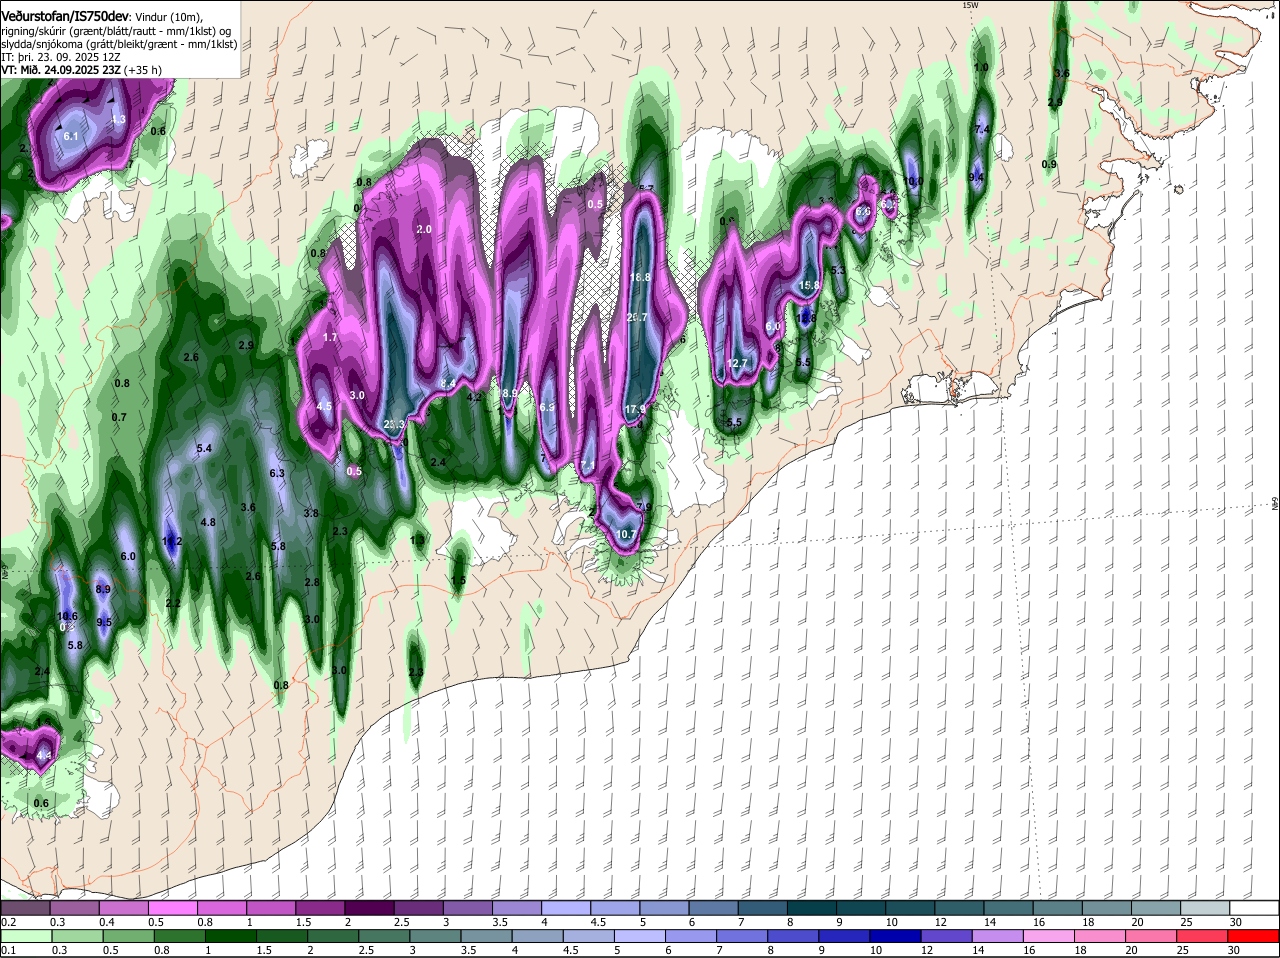Click the 'Vindur (10m)' header text
The image size is (1280, 958).
click(x=168, y=17)
